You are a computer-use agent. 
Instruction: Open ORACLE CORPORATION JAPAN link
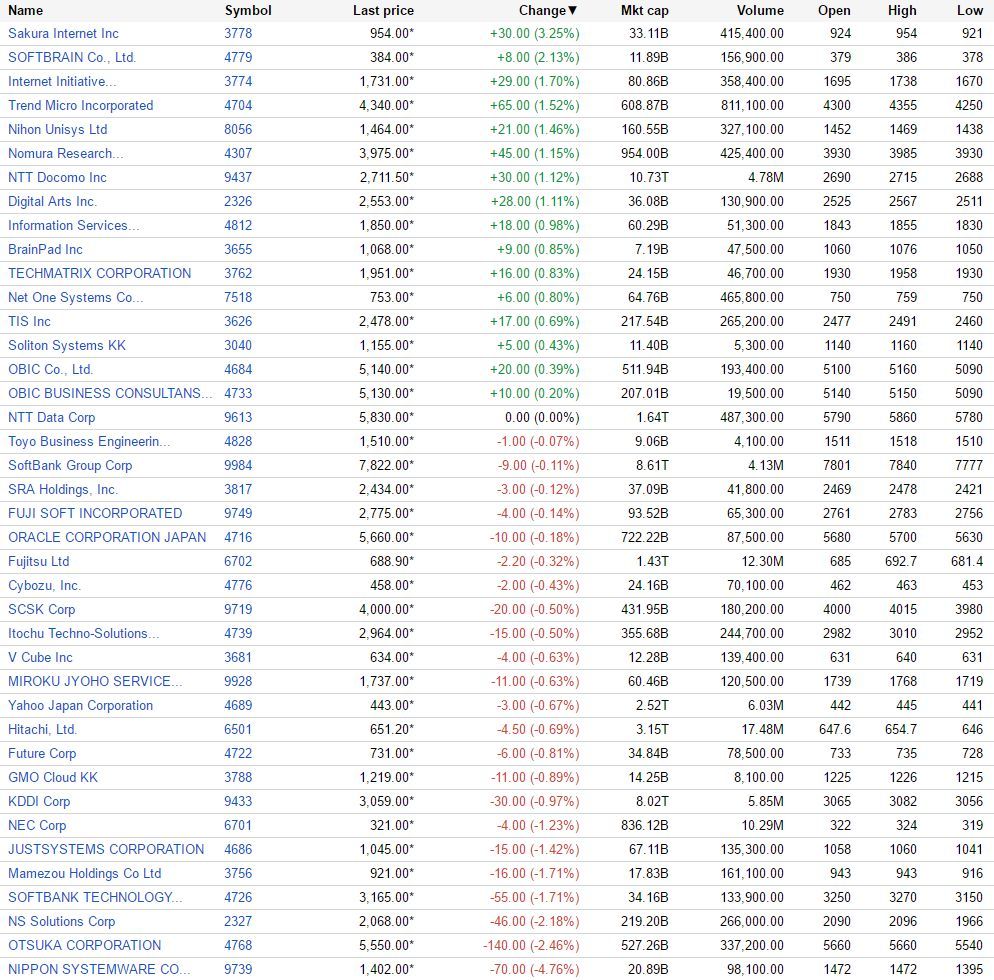pyautogui.click(x=107, y=538)
